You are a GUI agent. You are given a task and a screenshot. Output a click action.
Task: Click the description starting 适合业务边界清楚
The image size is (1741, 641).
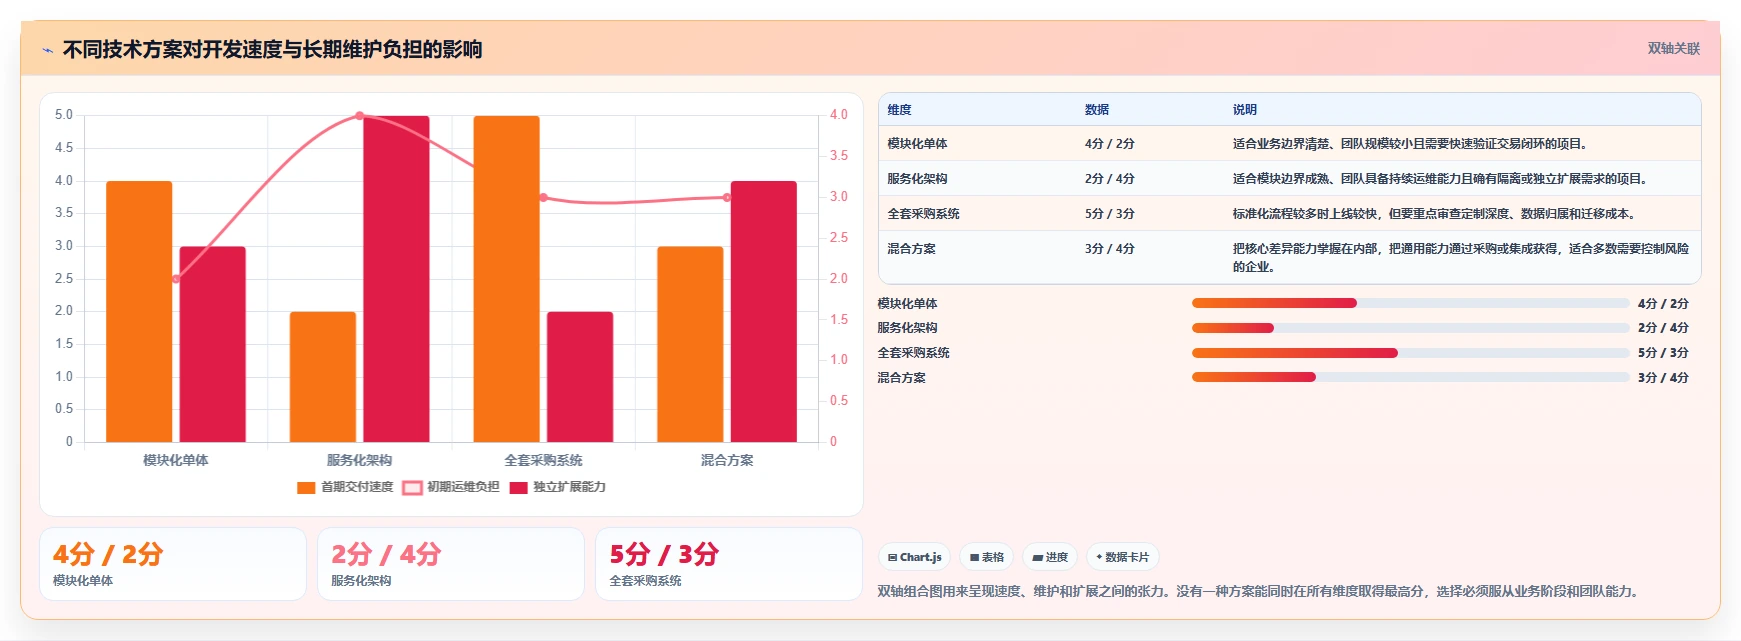(x=1410, y=144)
